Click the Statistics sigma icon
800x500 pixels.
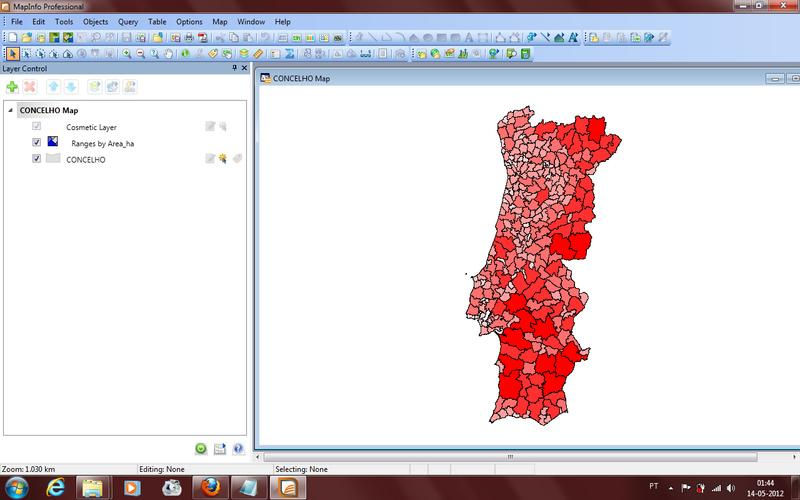(x=289, y=54)
